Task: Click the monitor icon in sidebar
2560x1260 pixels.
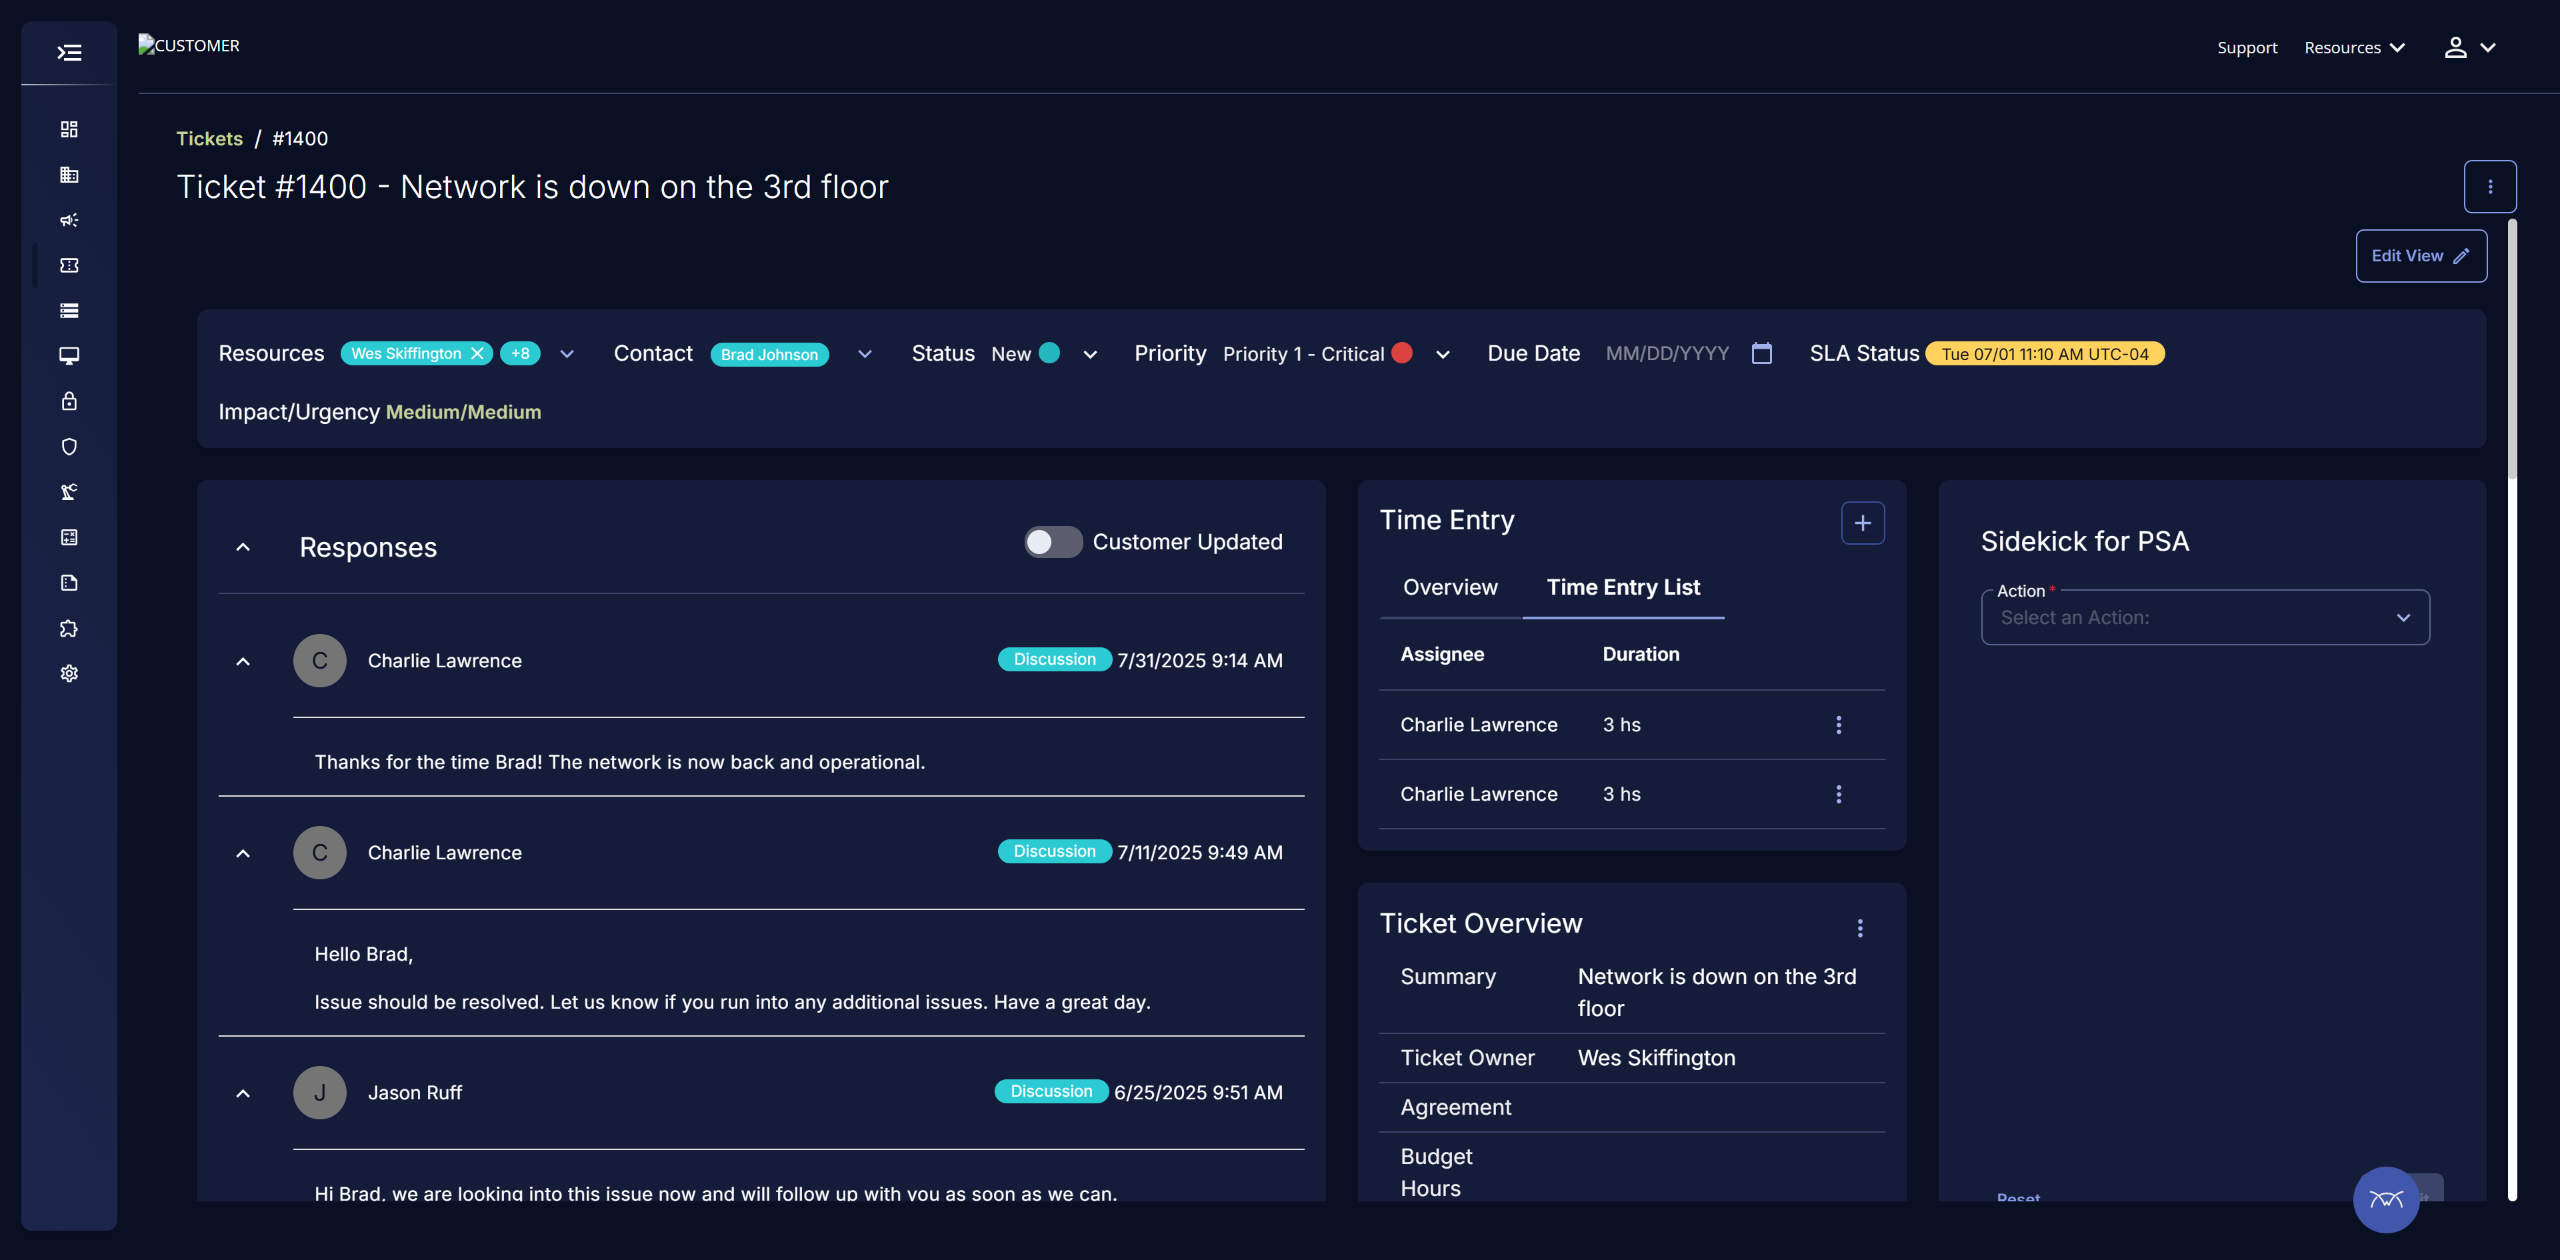Action: (x=69, y=356)
